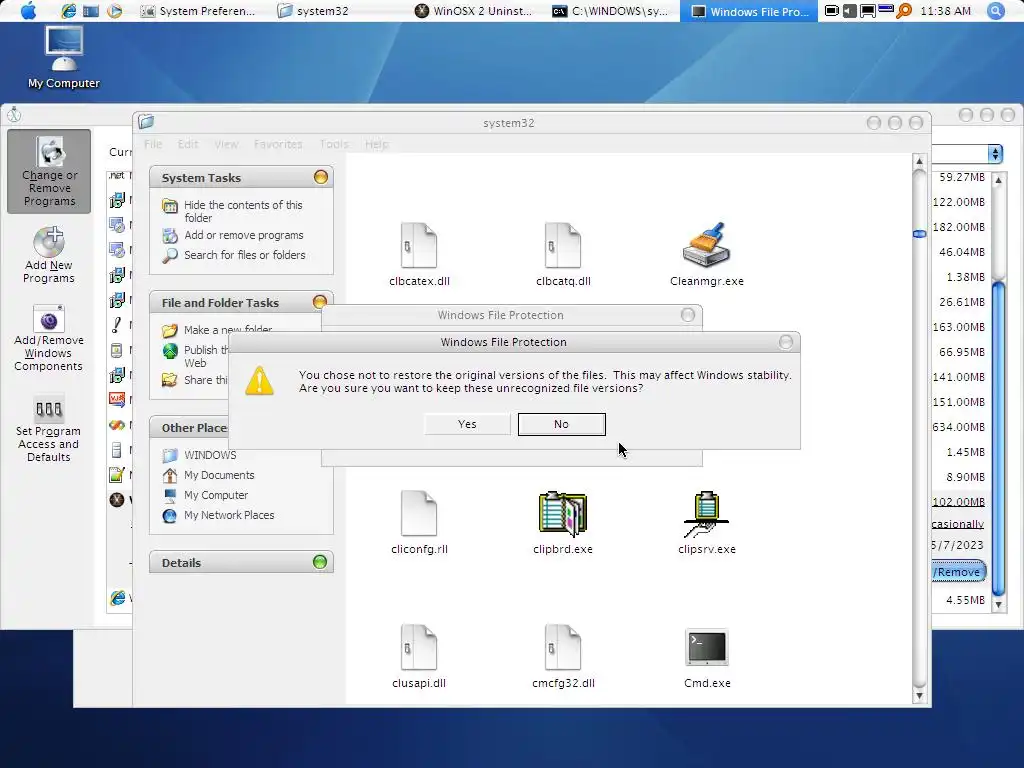
Task: Select the clbcatq.dll file icon
Action: click(x=563, y=245)
